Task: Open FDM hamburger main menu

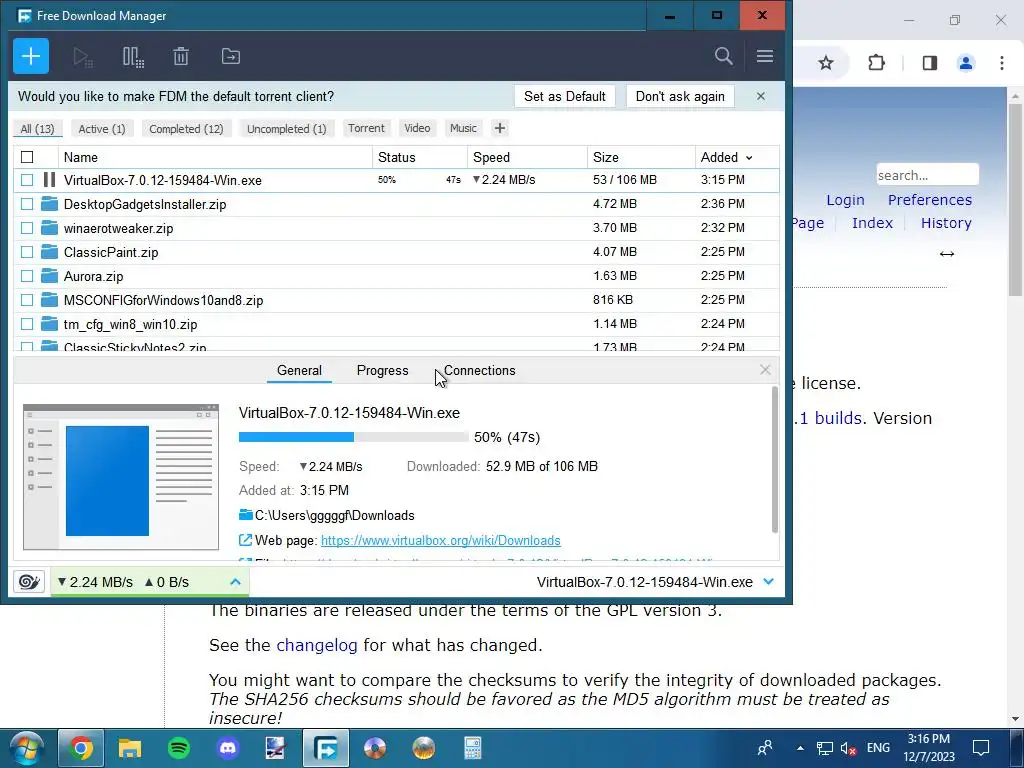Action: 765,56
